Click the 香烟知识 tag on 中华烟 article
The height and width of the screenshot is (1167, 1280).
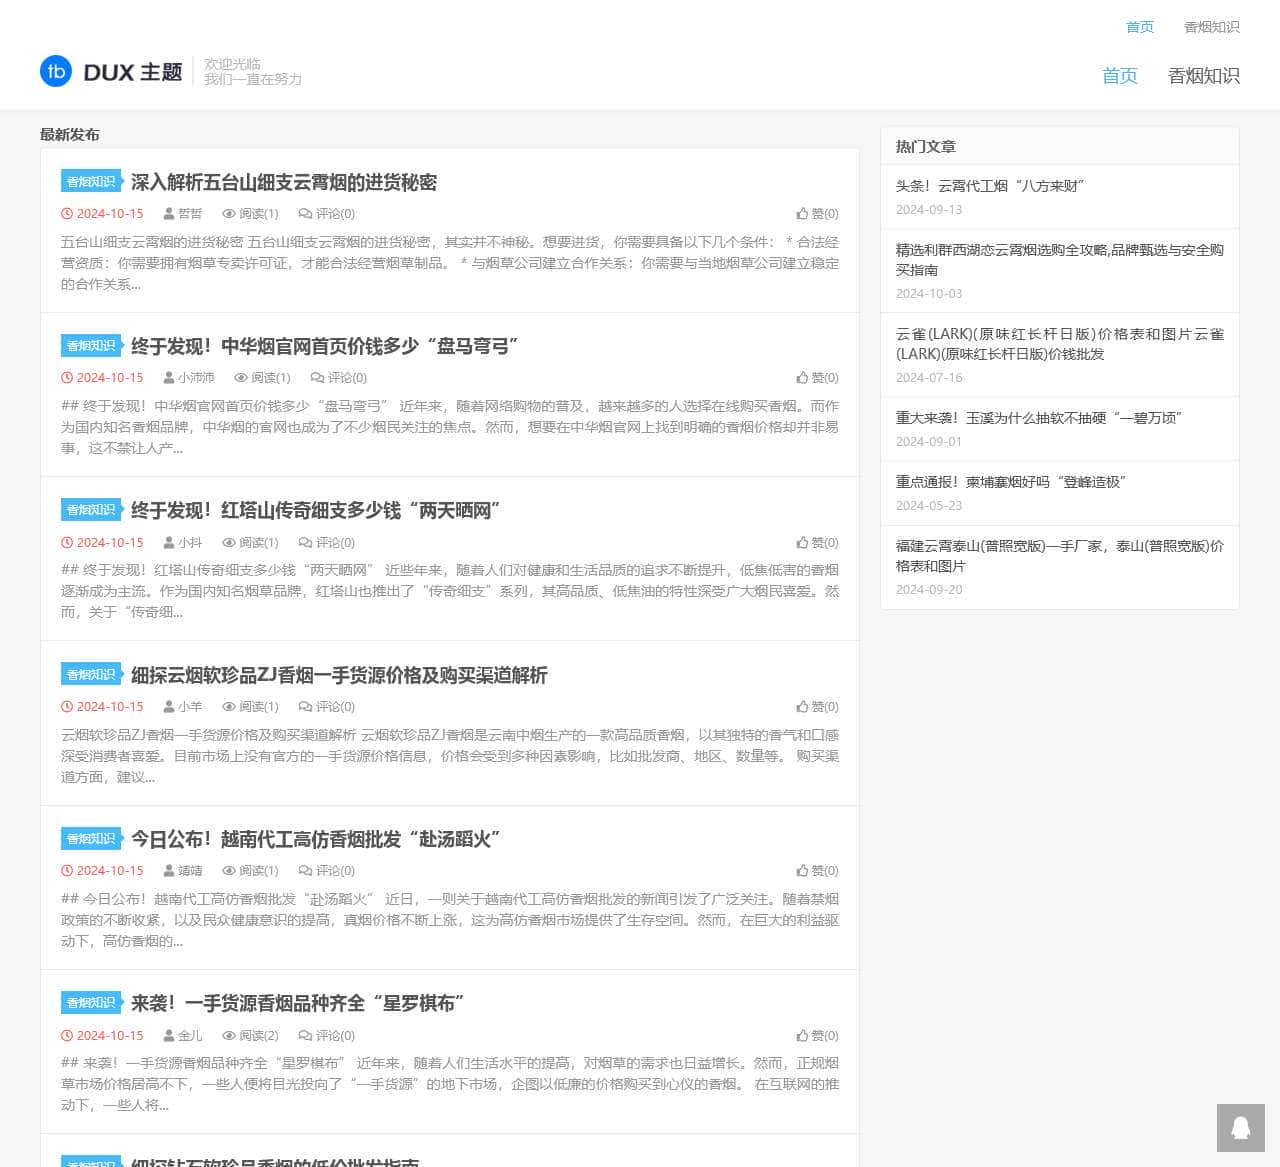(91, 345)
